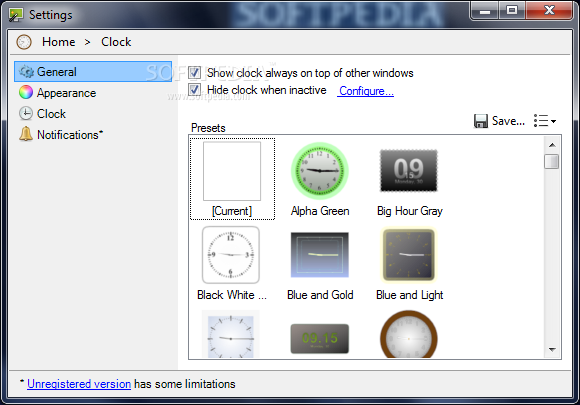Click the [Current] label text
580x405 pixels.
(x=232, y=211)
